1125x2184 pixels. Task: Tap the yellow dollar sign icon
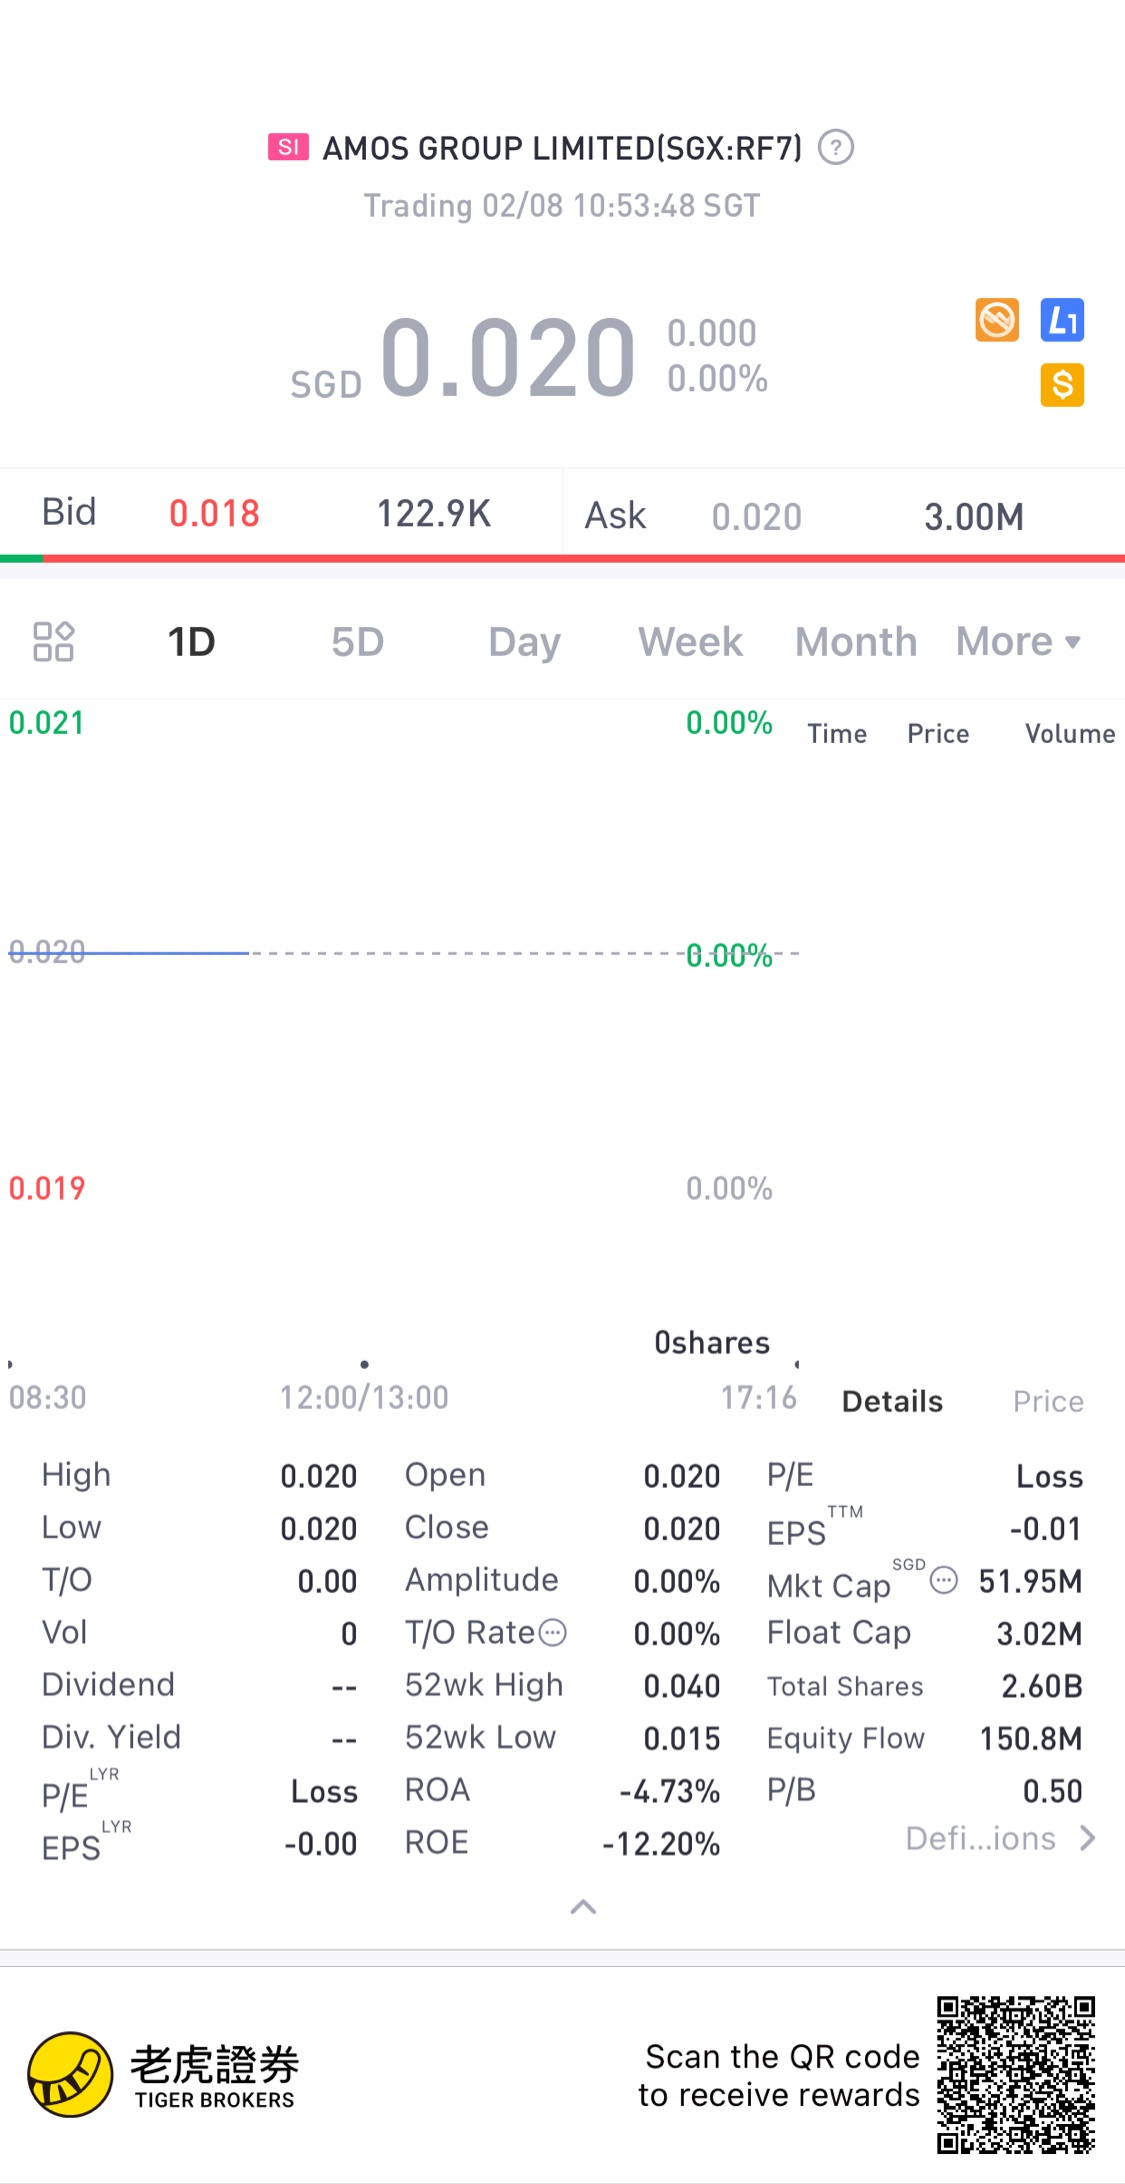[x=1062, y=385]
